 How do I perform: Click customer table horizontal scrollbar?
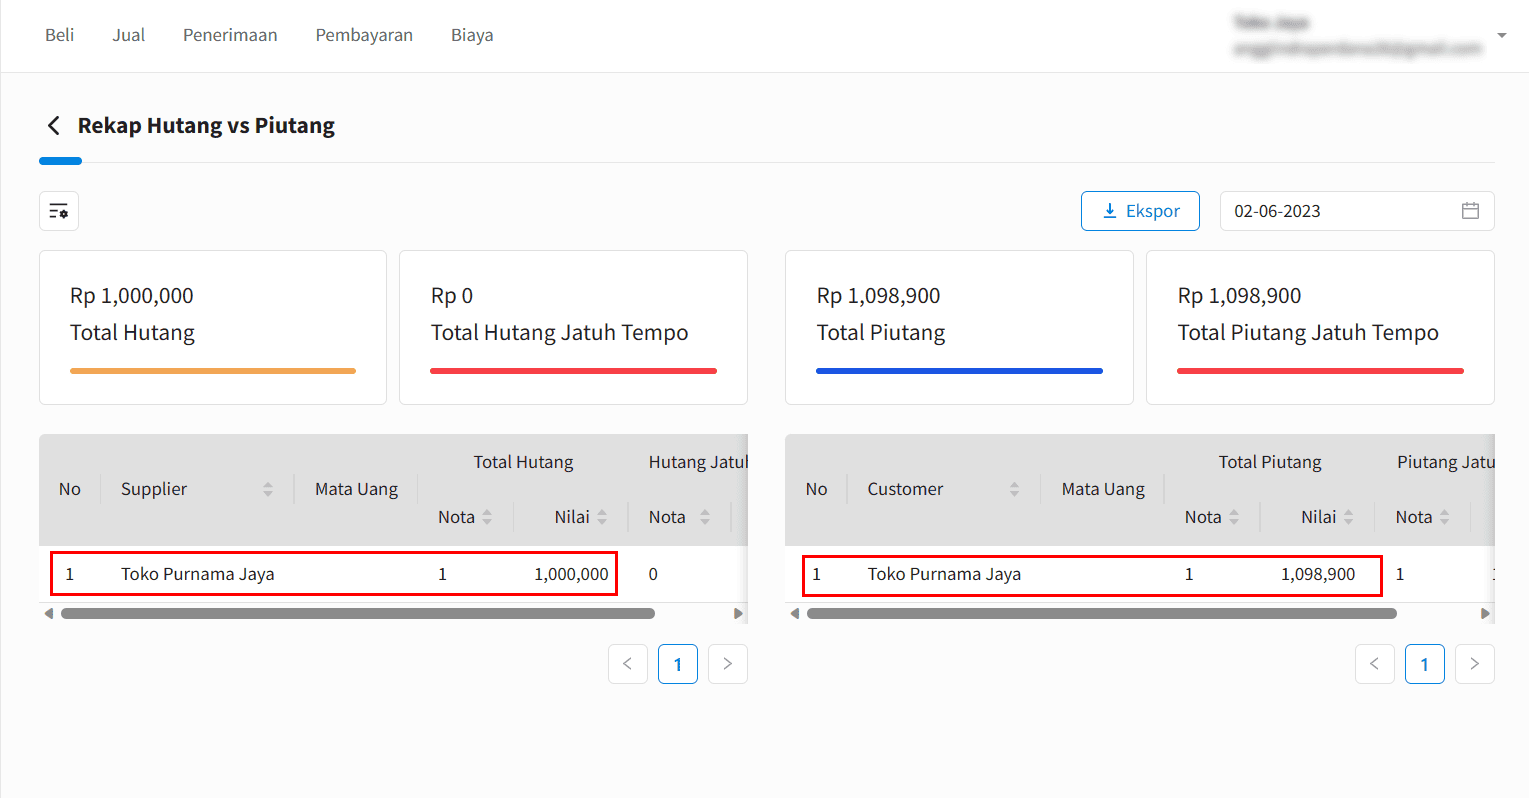click(1102, 614)
